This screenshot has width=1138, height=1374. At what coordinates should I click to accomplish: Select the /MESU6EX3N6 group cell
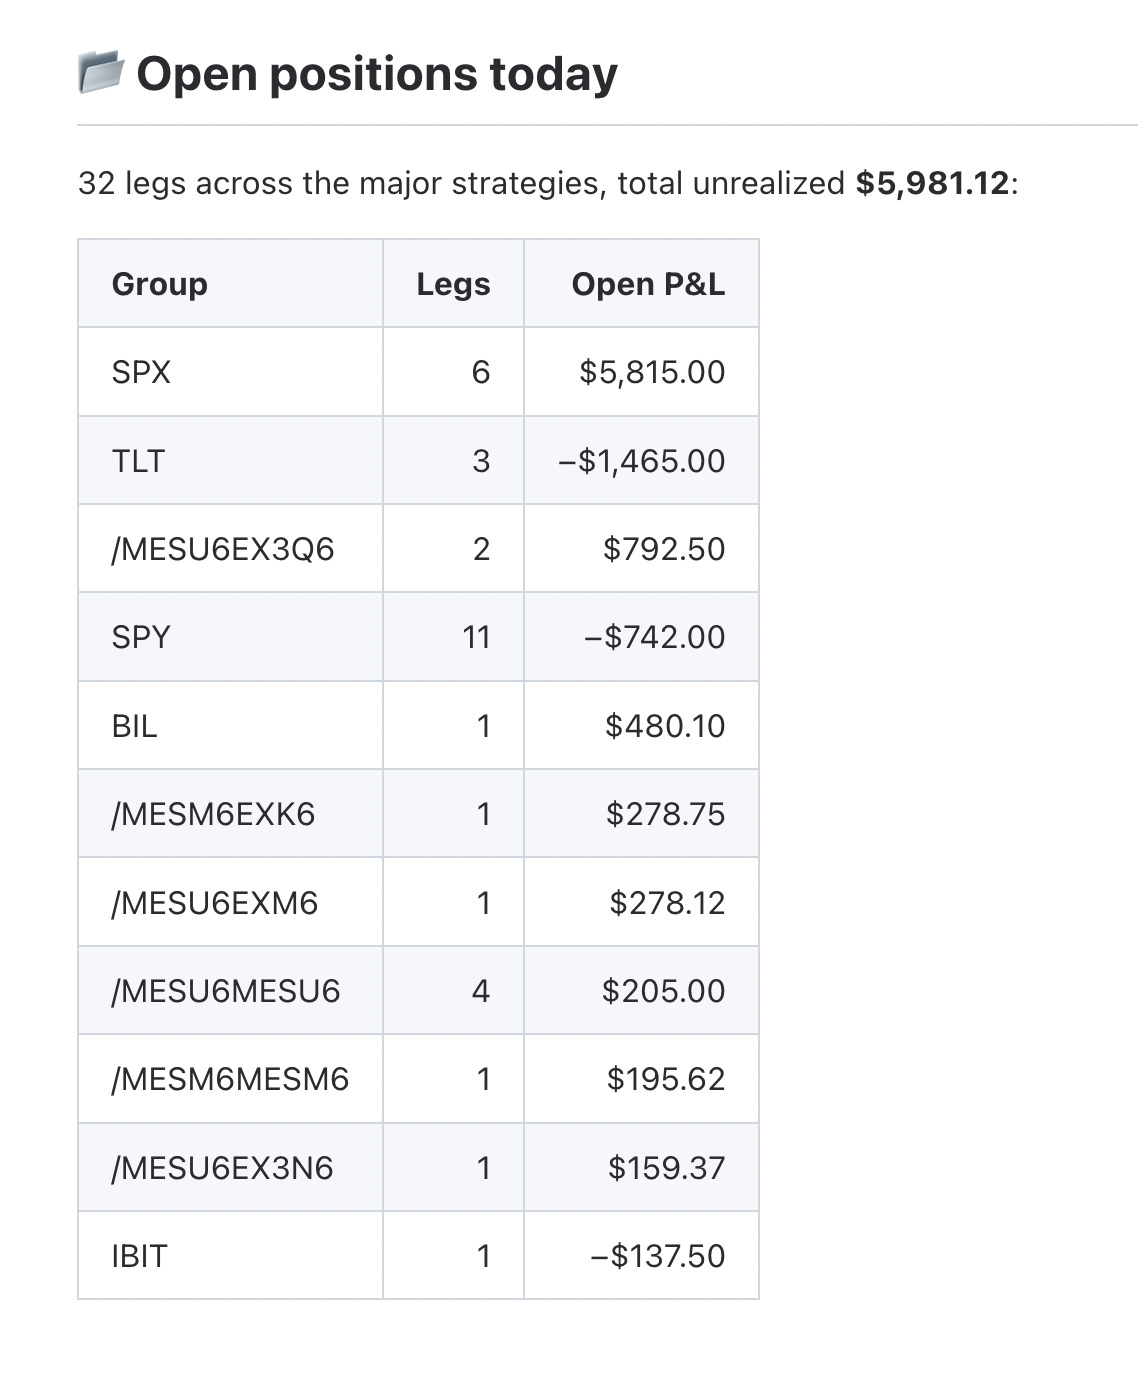coord(230,1168)
